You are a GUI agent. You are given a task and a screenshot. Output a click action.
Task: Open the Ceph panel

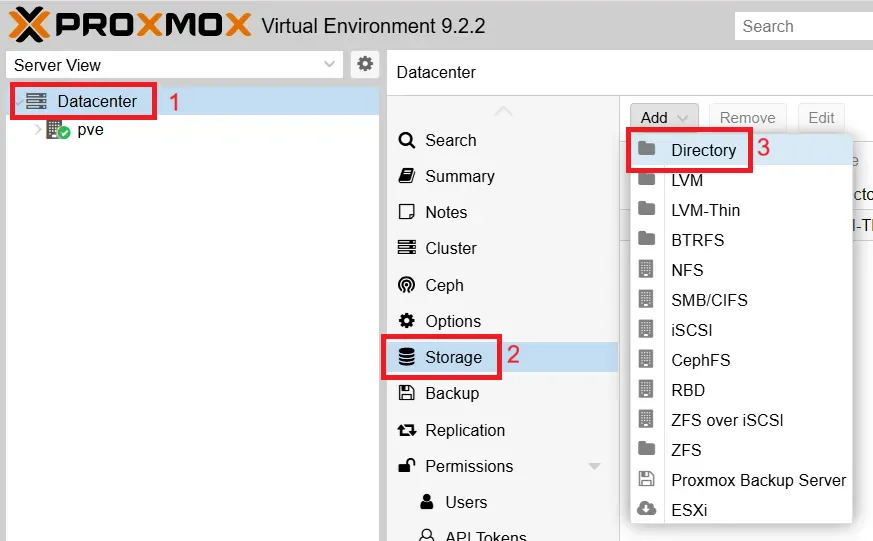502,285
